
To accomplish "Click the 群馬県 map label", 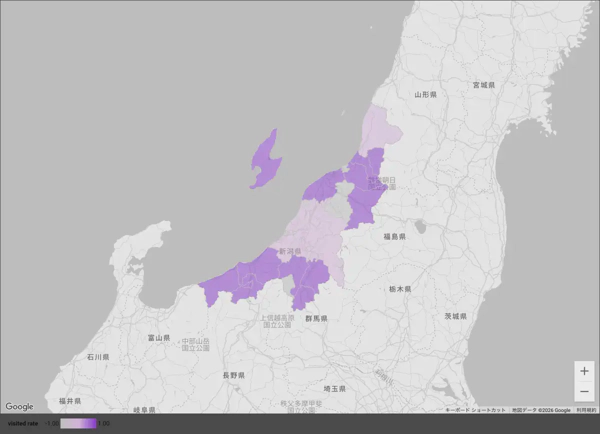I will pyautogui.click(x=316, y=318).
